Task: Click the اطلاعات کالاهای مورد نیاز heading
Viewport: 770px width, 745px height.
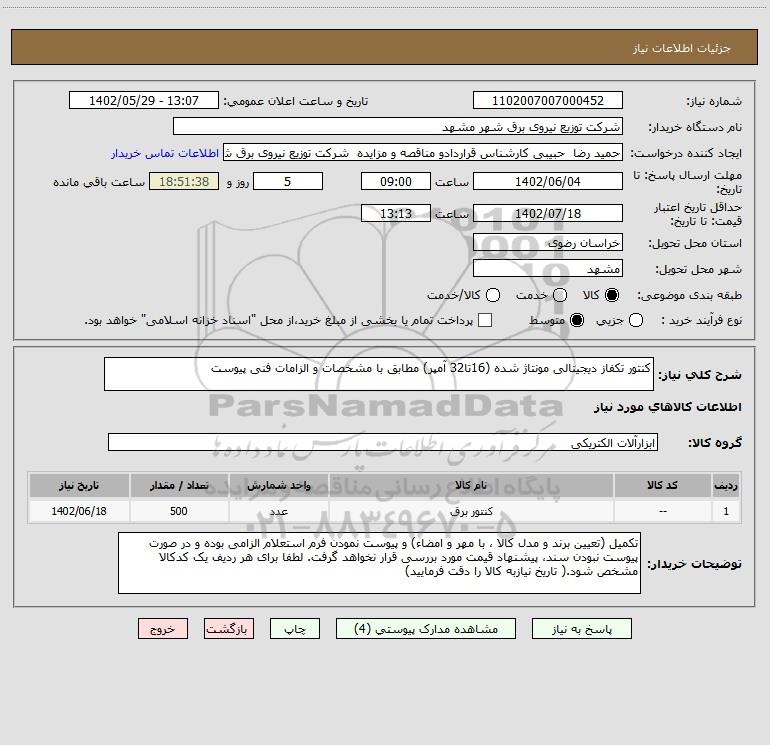Action: [x=668, y=407]
